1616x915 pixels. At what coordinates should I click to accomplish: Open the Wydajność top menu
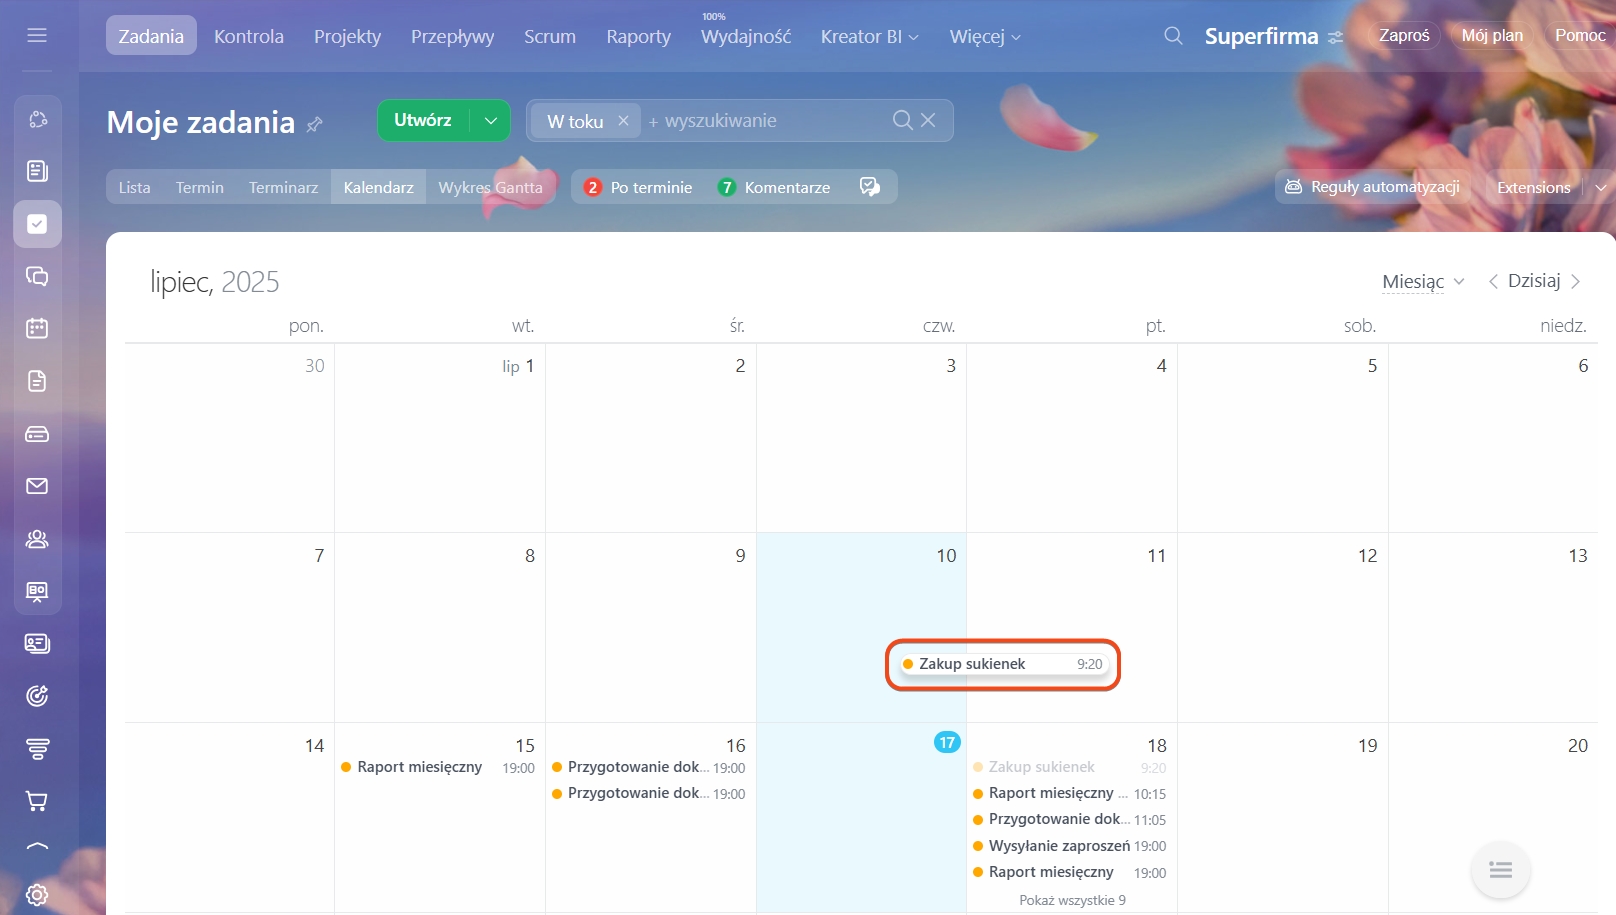[746, 37]
